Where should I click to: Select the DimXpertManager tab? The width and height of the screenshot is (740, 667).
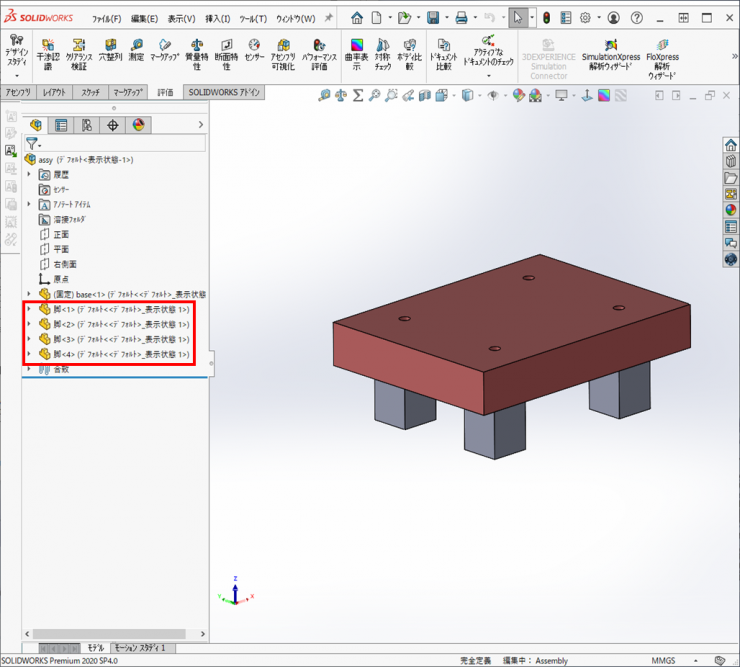(x=112, y=125)
